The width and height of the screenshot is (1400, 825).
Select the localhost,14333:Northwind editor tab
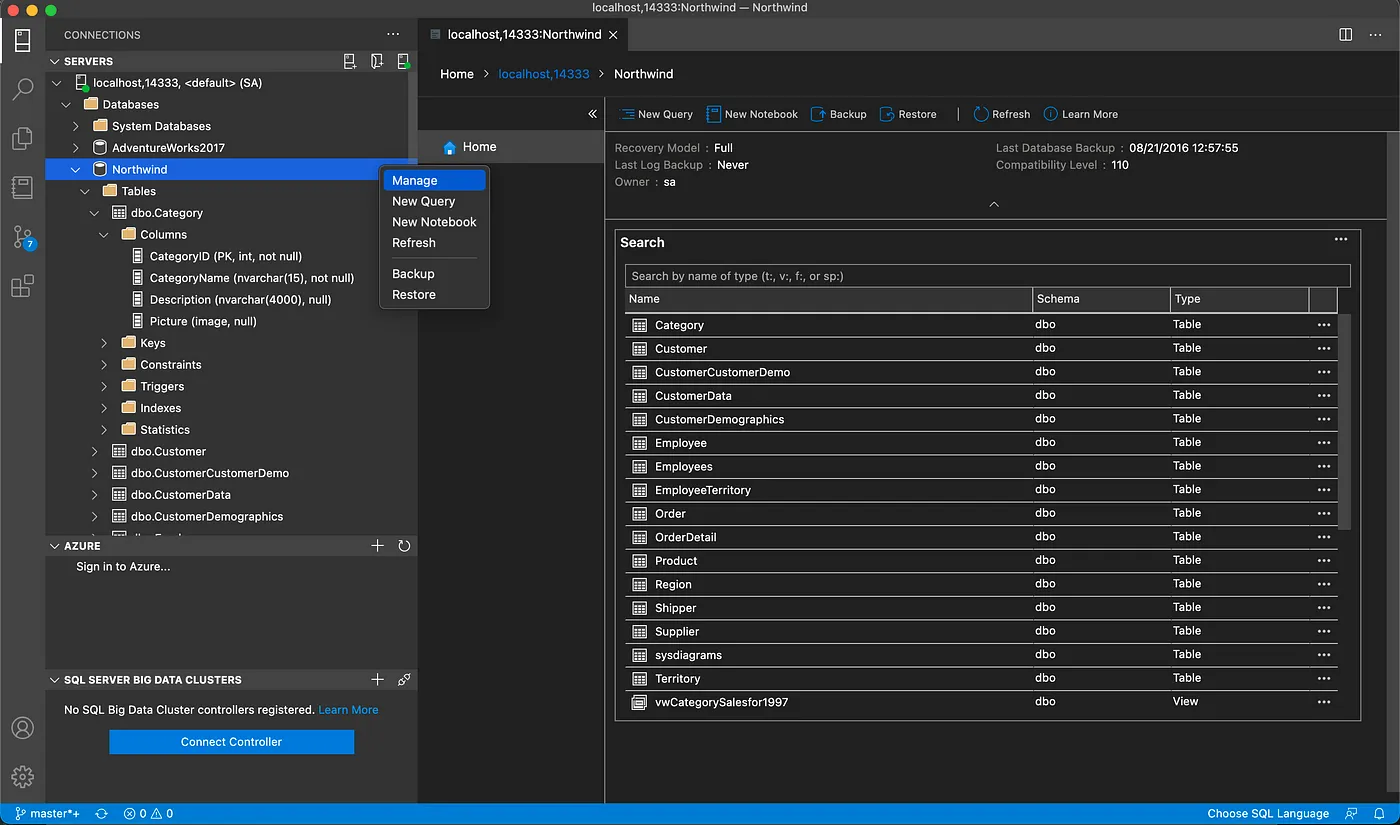524,34
